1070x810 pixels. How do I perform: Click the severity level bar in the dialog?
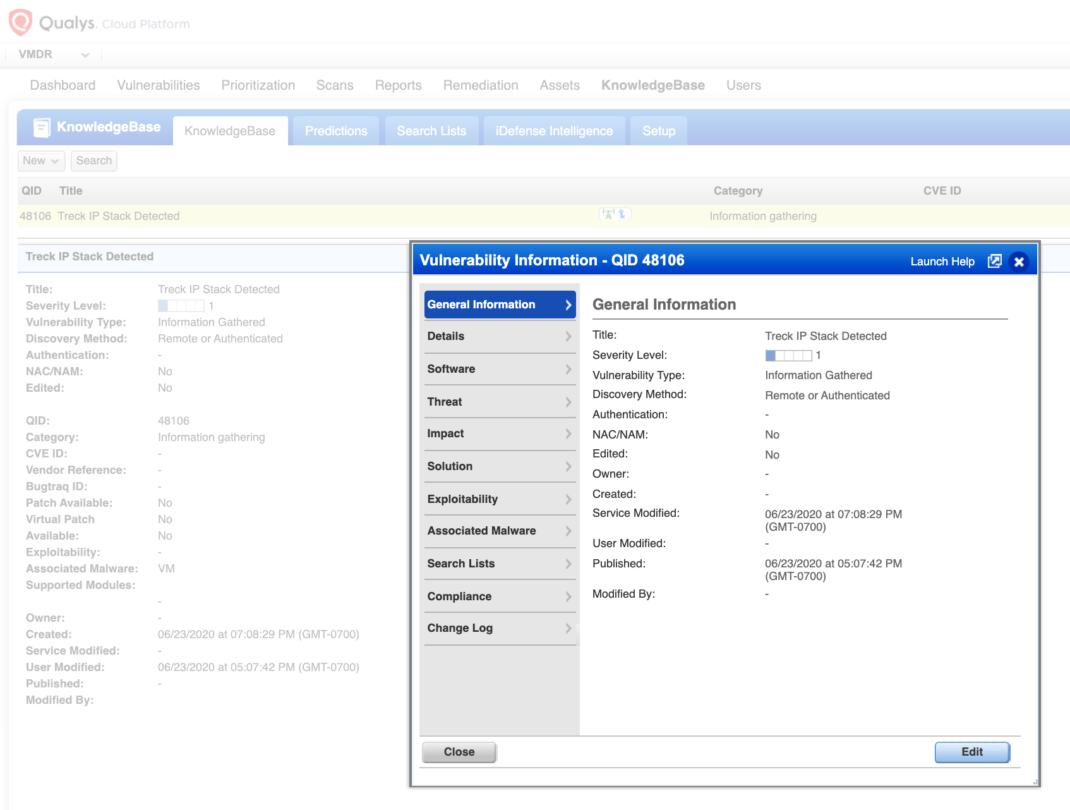click(788, 355)
